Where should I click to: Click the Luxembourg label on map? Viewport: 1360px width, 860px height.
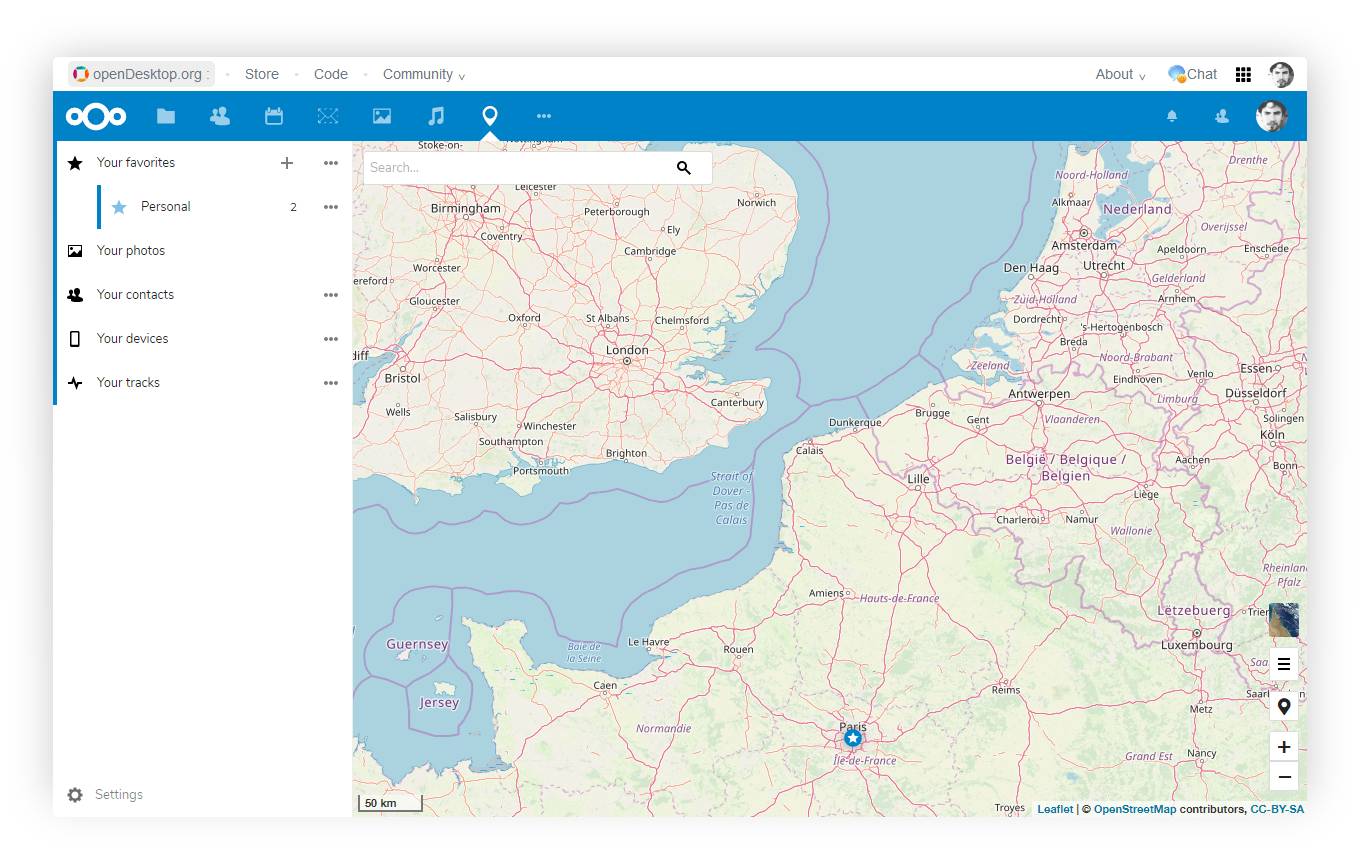pos(1197,645)
